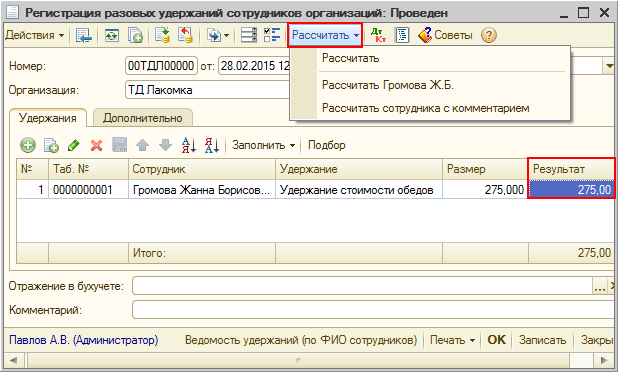Select Рассчитать Громова Ж.Б. menu item
The height and width of the screenshot is (372, 618).
pos(387,85)
